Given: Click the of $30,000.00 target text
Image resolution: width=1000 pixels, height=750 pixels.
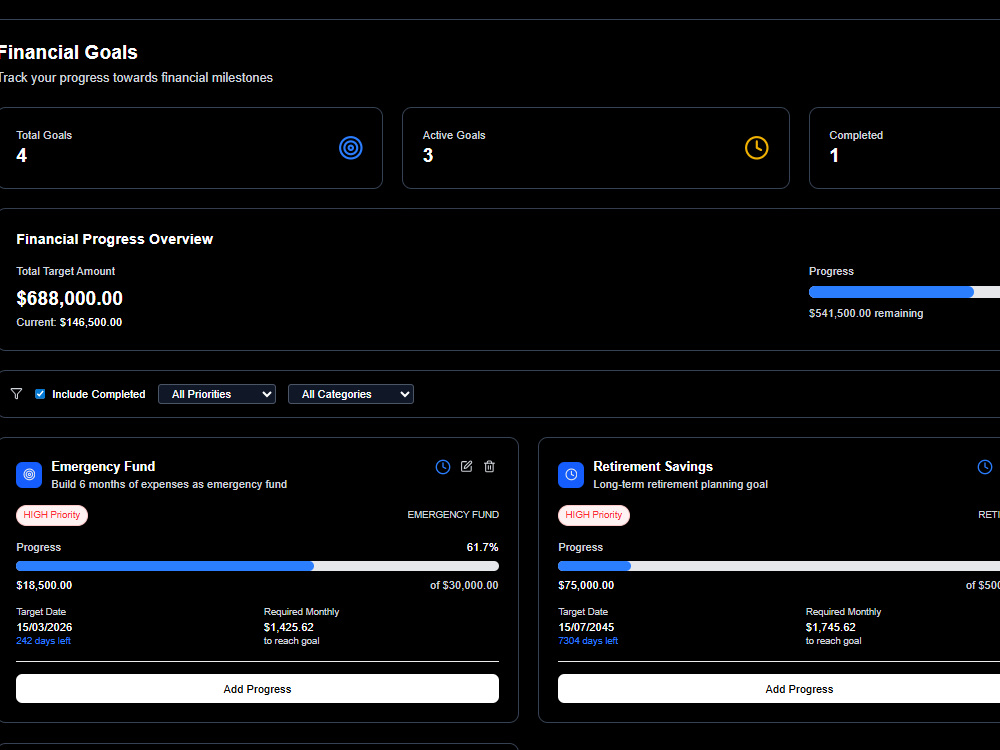Looking at the screenshot, I should click(x=464, y=585).
